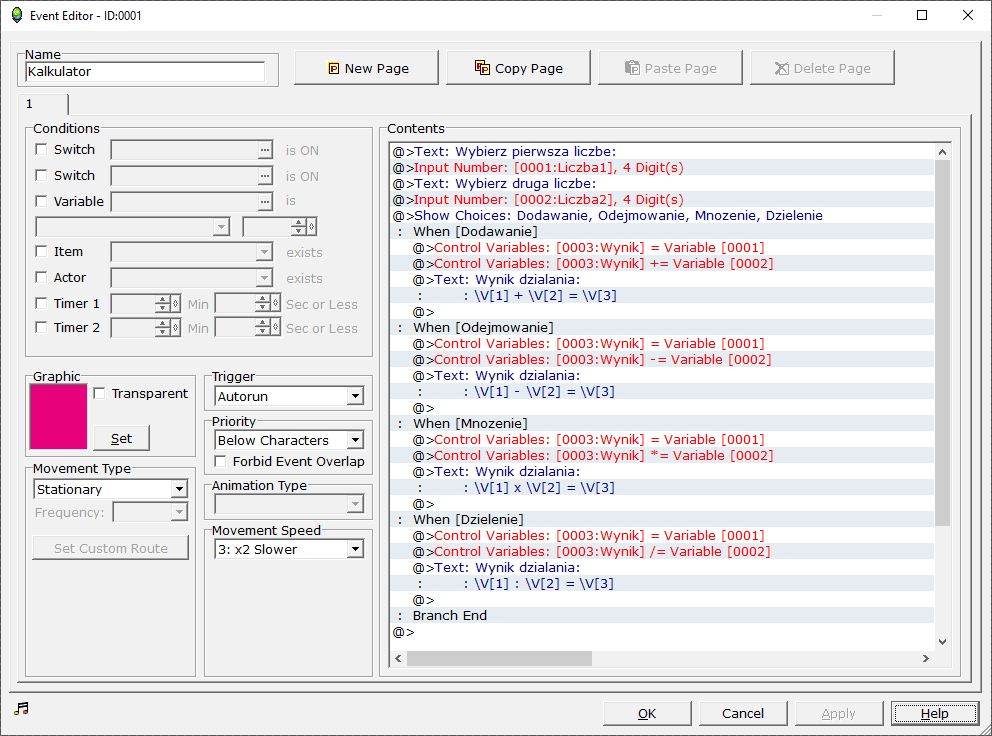The height and width of the screenshot is (736, 992).
Task: Click the Contents scroll left arrow
Action: (x=399, y=658)
